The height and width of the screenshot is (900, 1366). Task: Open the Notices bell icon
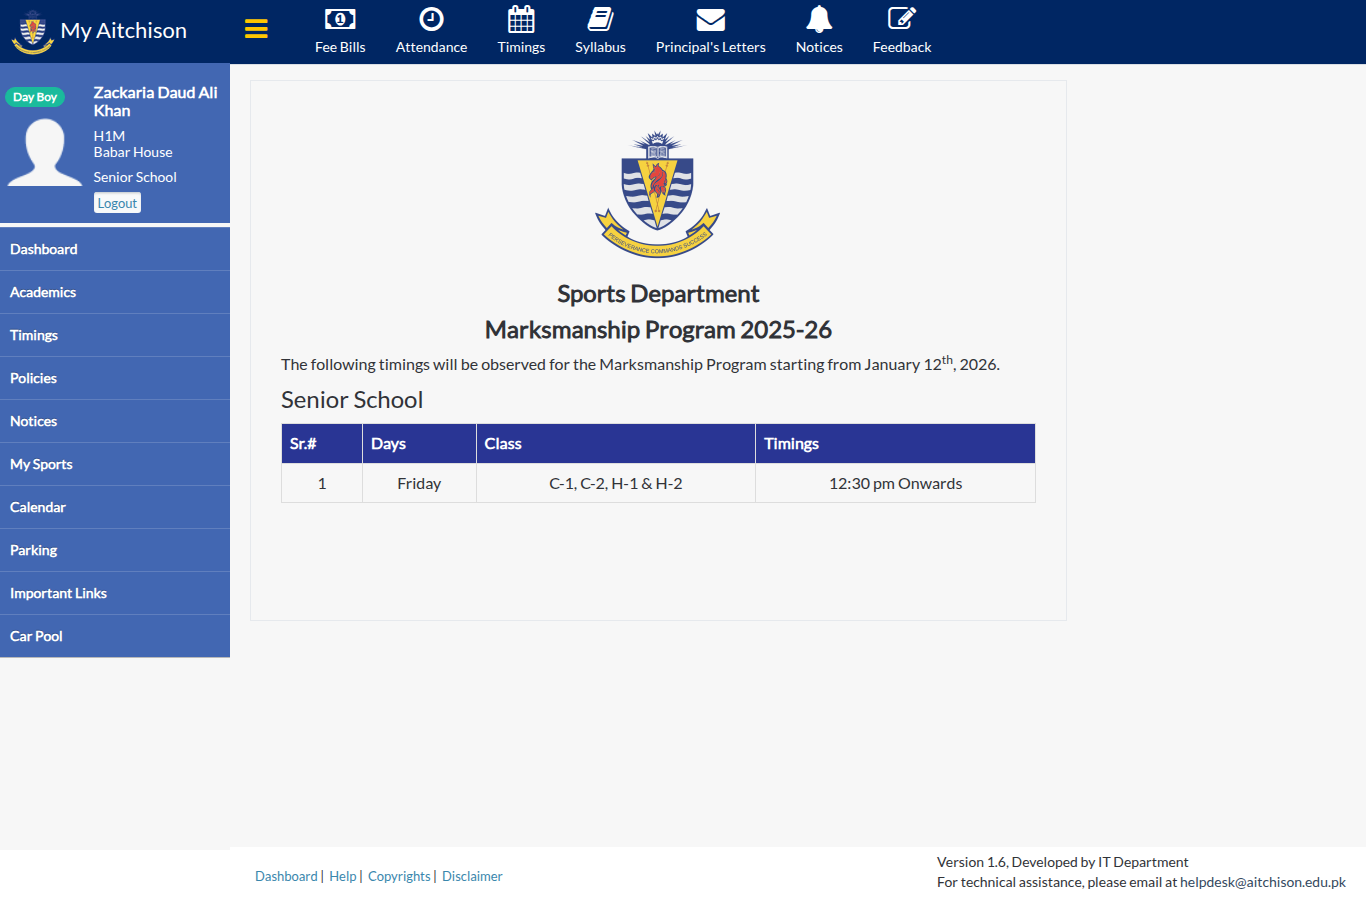pos(819,19)
